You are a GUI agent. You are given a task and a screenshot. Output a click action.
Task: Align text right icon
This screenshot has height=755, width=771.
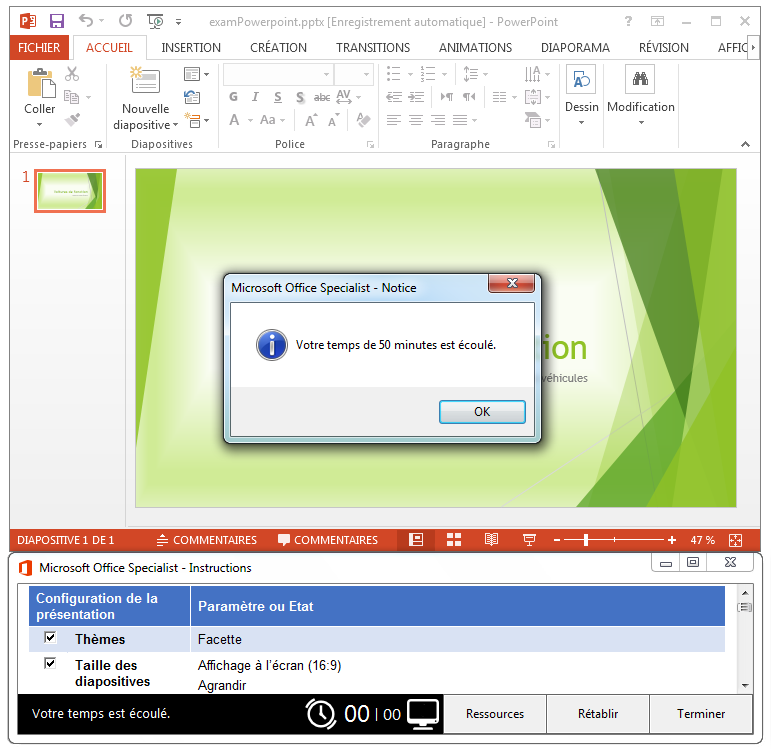click(x=438, y=120)
